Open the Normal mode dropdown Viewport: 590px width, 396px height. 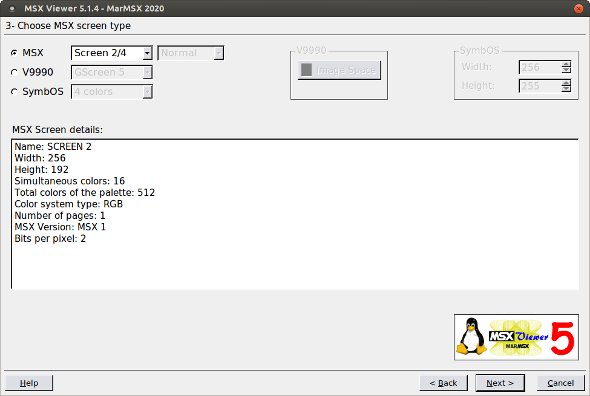190,53
